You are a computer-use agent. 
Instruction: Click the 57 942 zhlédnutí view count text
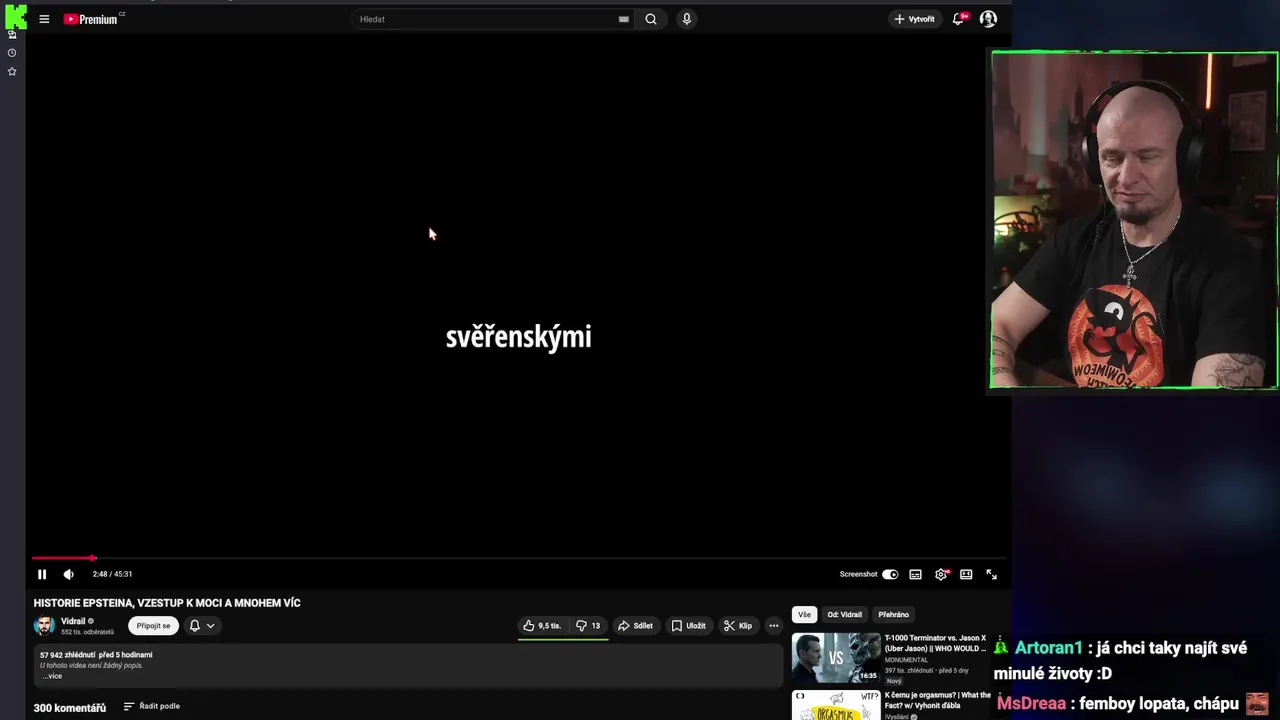click(x=68, y=655)
